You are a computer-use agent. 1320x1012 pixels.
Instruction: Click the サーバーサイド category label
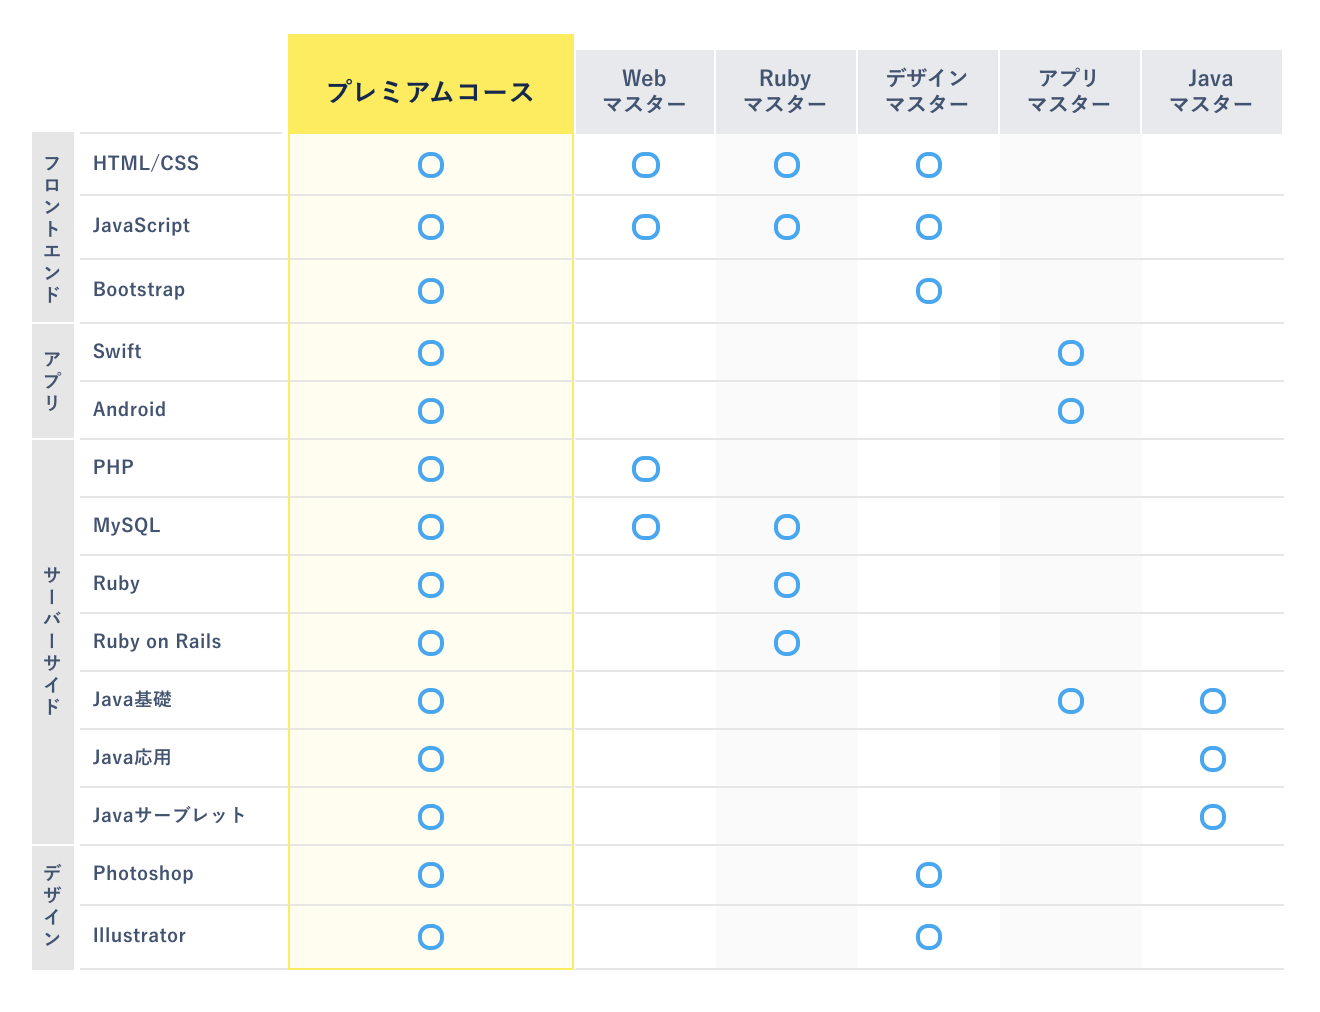click(53, 641)
